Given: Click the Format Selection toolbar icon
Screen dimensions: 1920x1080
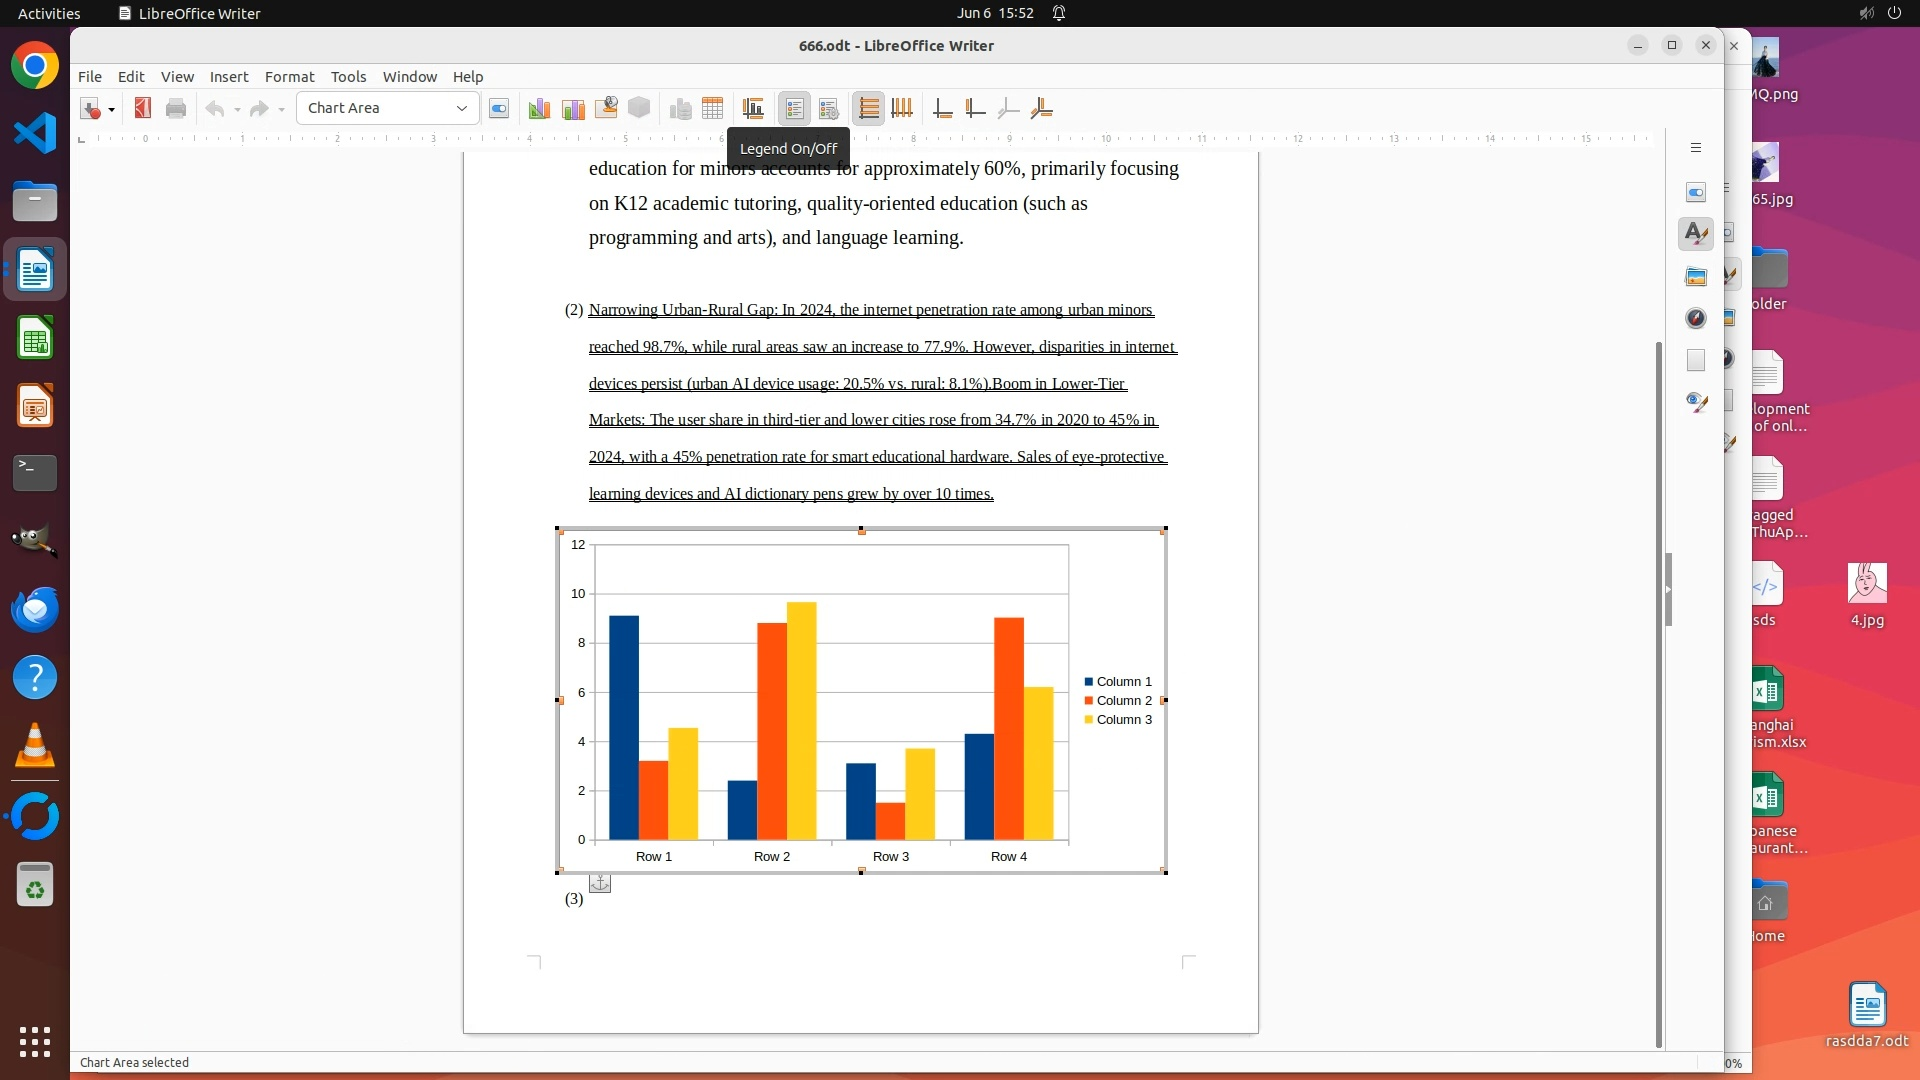Looking at the screenshot, I should pyautogui.click(x=499, y=108).
